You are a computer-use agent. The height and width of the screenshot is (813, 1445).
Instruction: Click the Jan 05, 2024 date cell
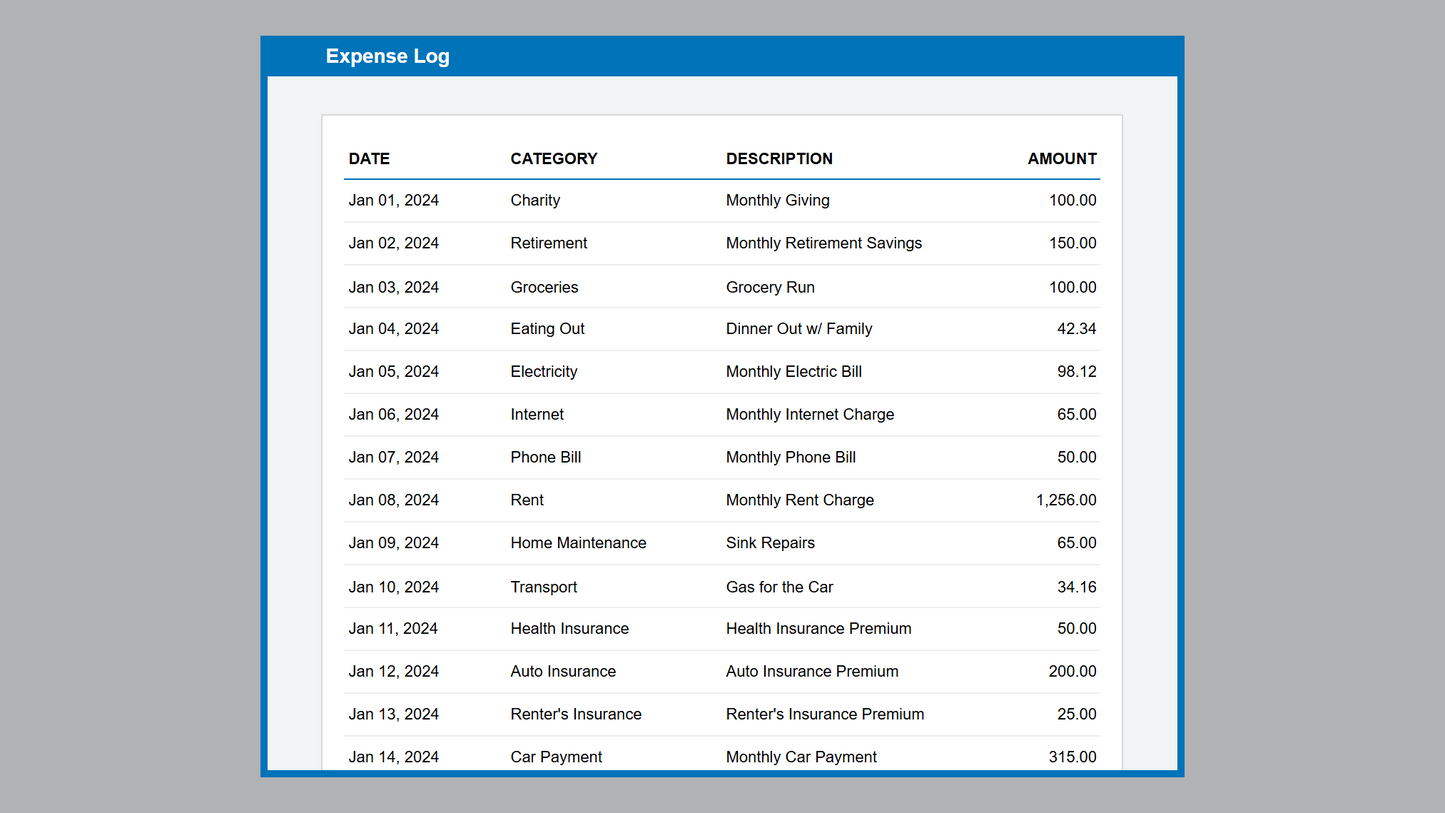coord(394,371)
